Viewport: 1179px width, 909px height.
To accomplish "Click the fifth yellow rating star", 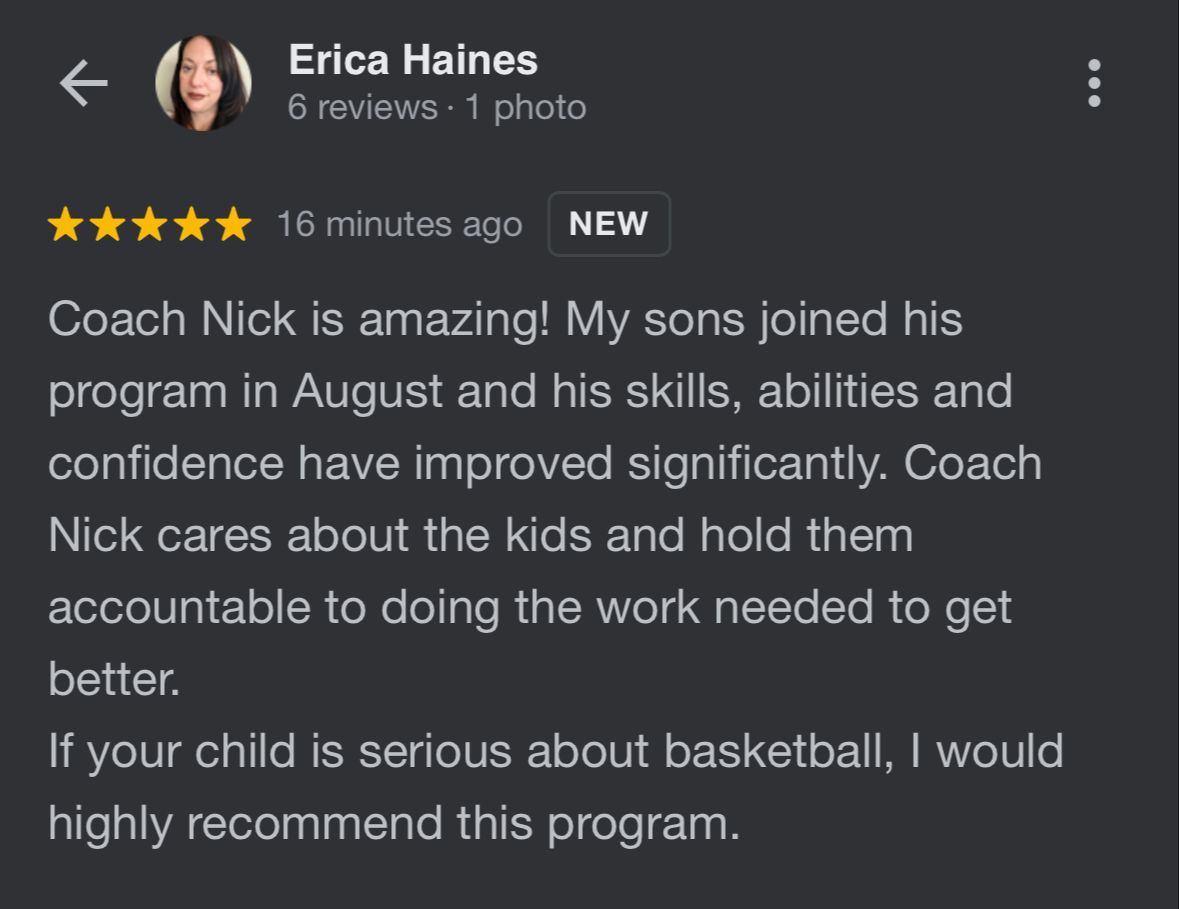I will (x=233, y=225).
